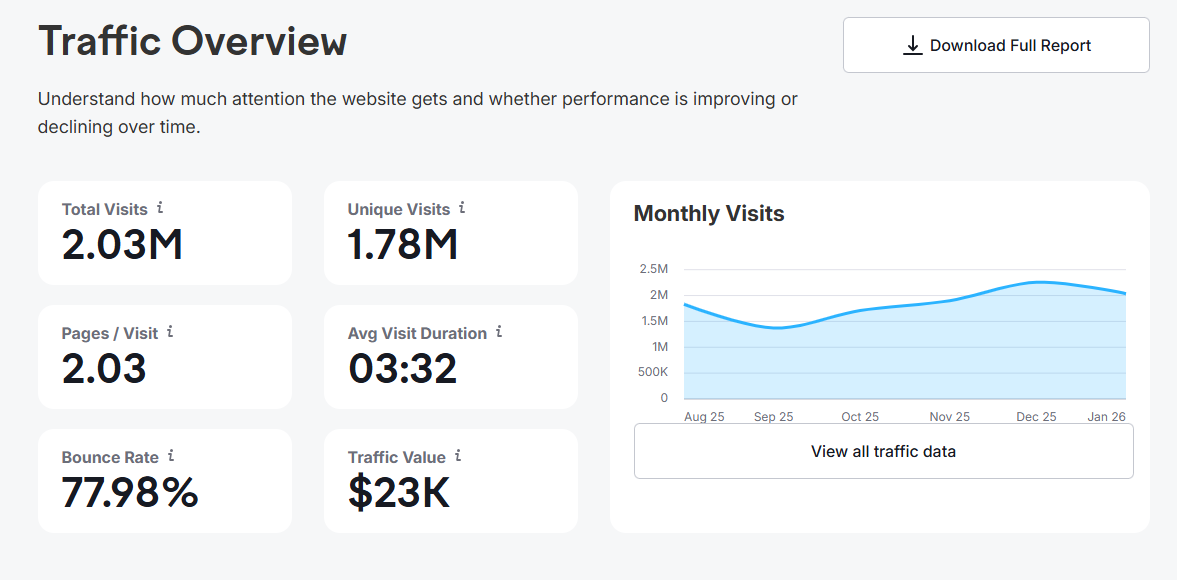The height and width of the screenshot is (580, 1177).
Task: Click the info icon beside Traffic Value
Action: 458,455
